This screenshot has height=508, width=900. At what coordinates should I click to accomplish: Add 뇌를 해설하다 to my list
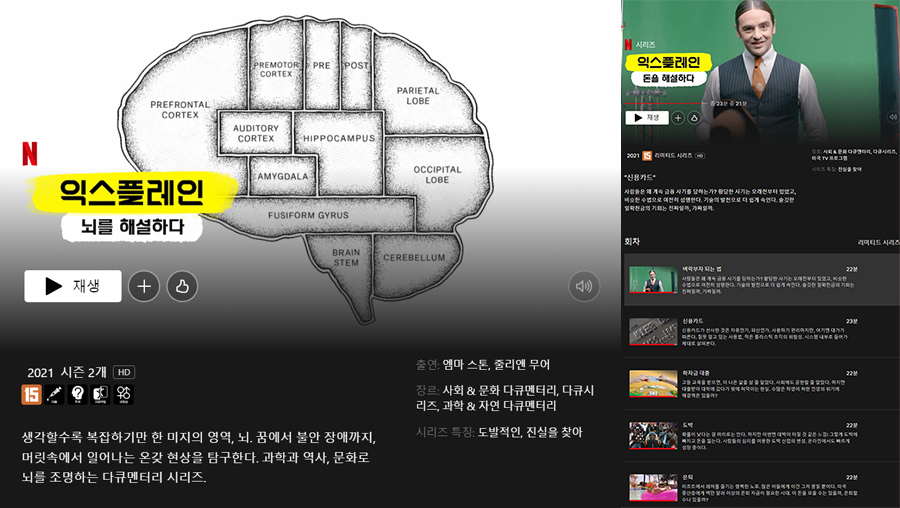pyautogui.click(x=143, y=286)
